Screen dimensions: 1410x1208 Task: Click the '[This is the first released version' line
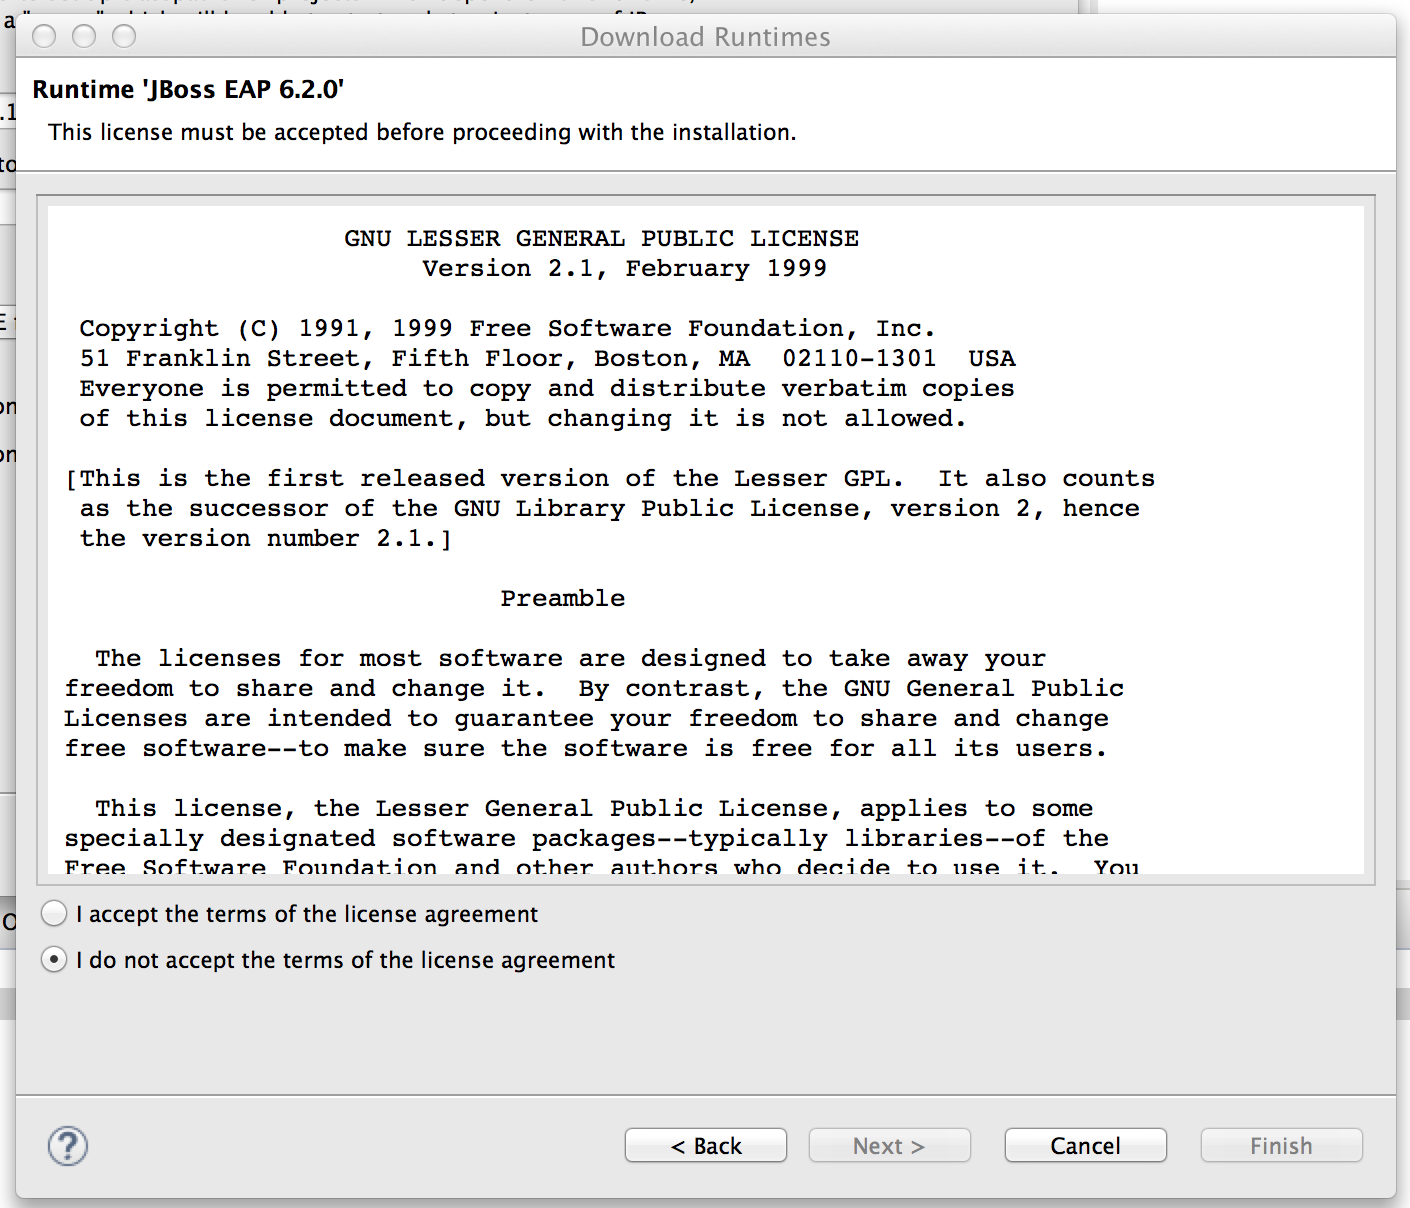(x=610, y=479)
